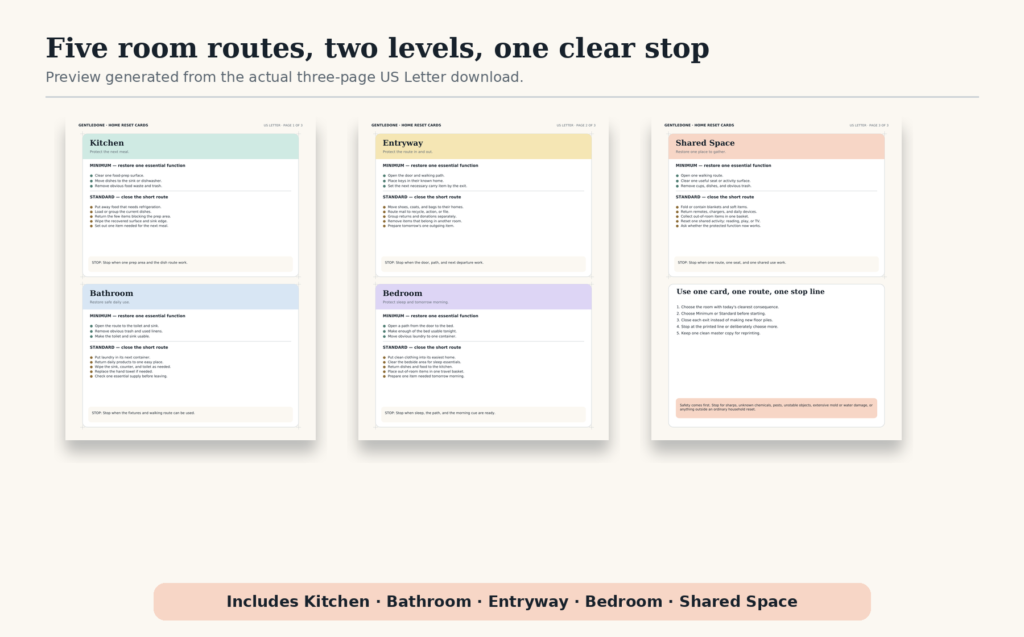Click the mint green Kitchen header band
The image size is (1024, 637).
pos(191,146)
